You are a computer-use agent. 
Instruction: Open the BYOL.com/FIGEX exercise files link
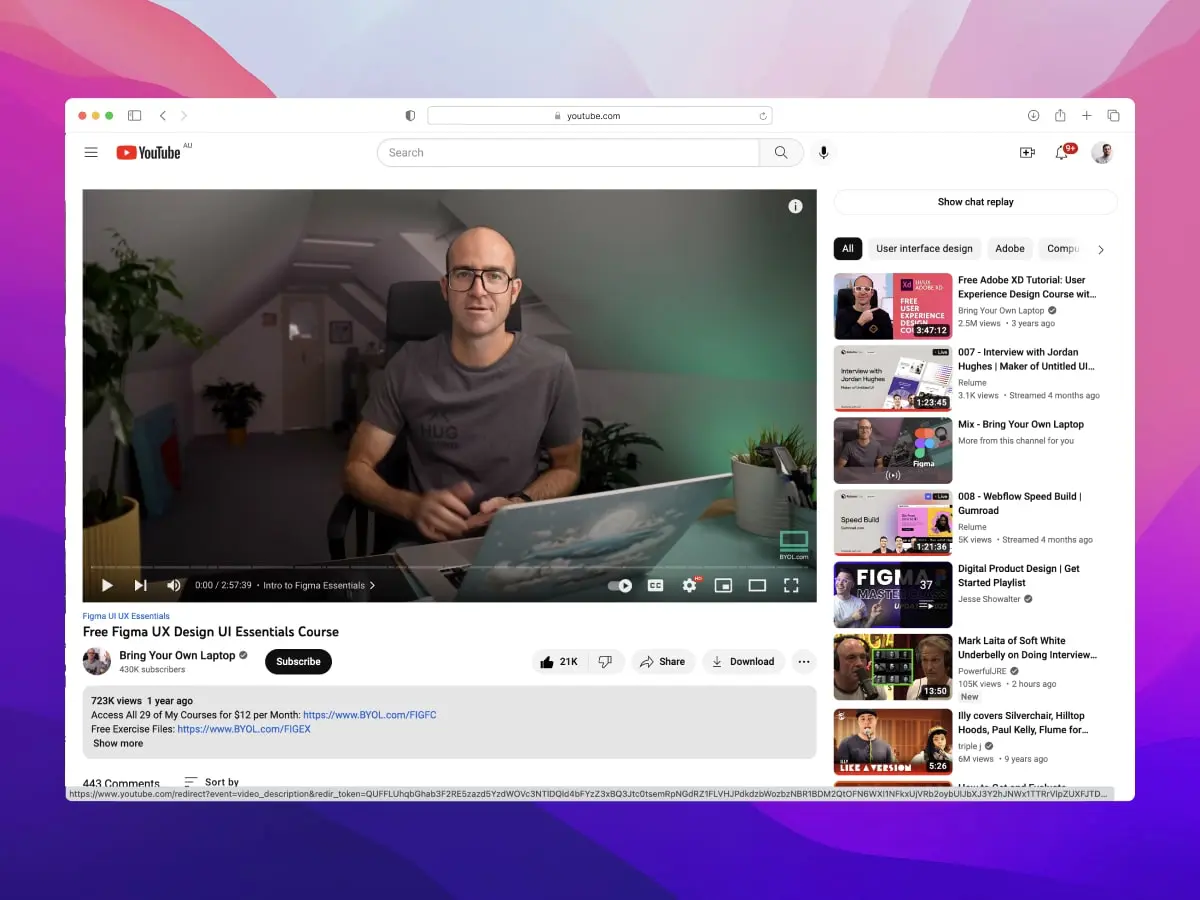click(244, 729)
